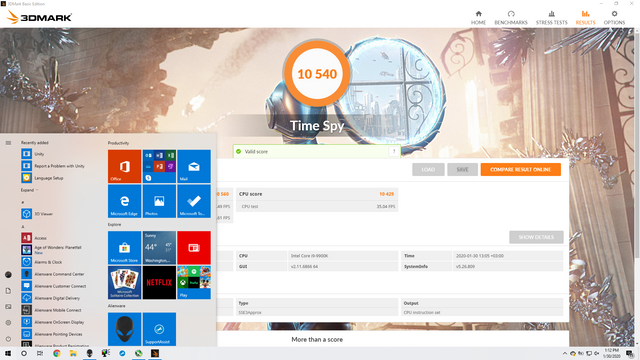Screen dimensions: 640x360
Task: Open the Microsoft To-Do tile
Action: click(194, 201)
